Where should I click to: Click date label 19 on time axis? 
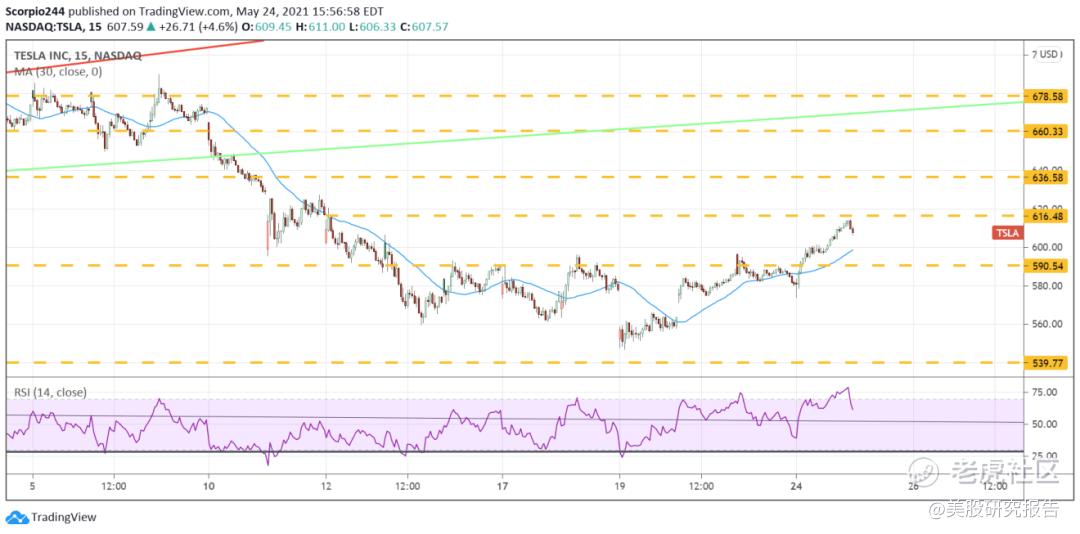[x=619, y=485]
